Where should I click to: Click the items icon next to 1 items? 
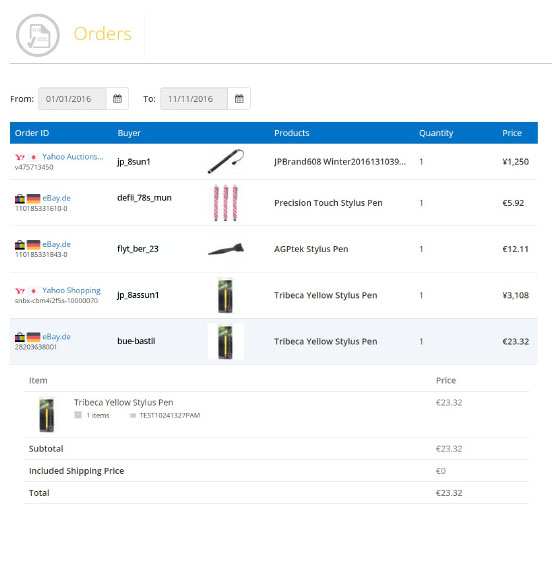78,415
